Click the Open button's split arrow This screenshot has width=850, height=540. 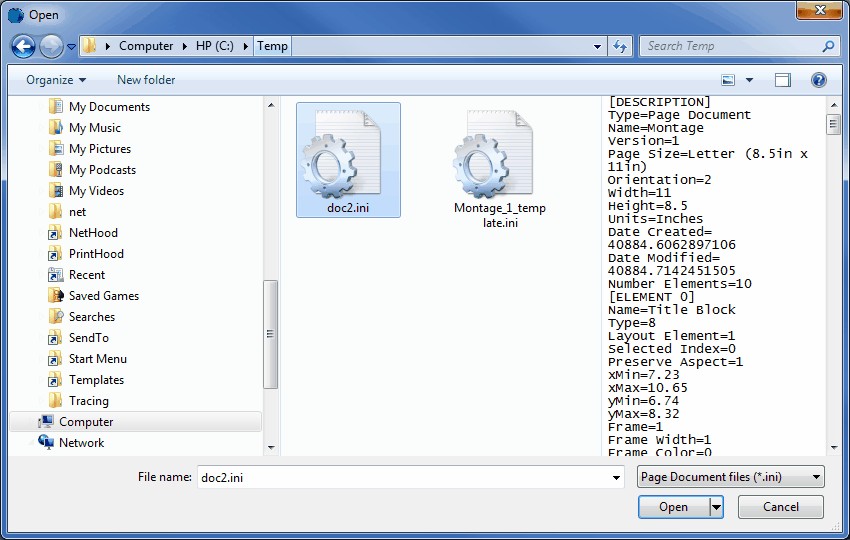tap(716, 507)
